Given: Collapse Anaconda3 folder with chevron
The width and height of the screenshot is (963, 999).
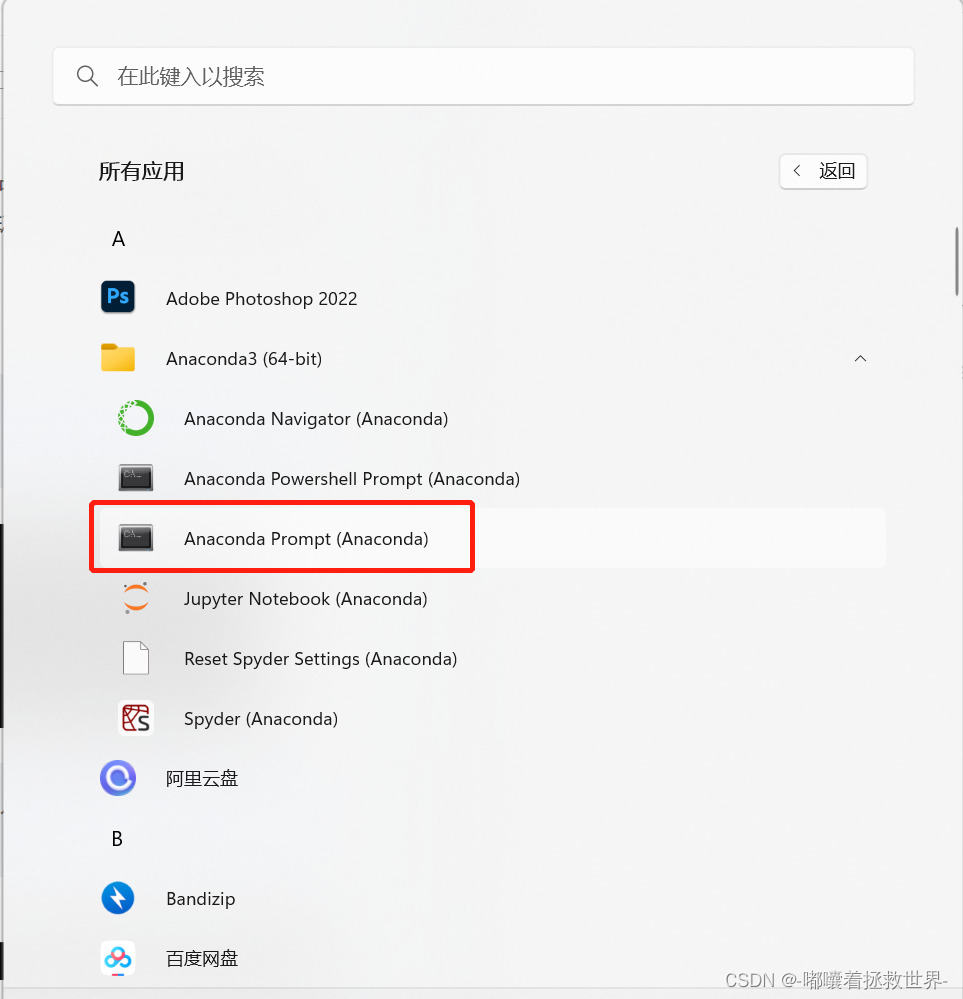Looking at the screenshot, I should pyautogui.click(x=860, y=359).
